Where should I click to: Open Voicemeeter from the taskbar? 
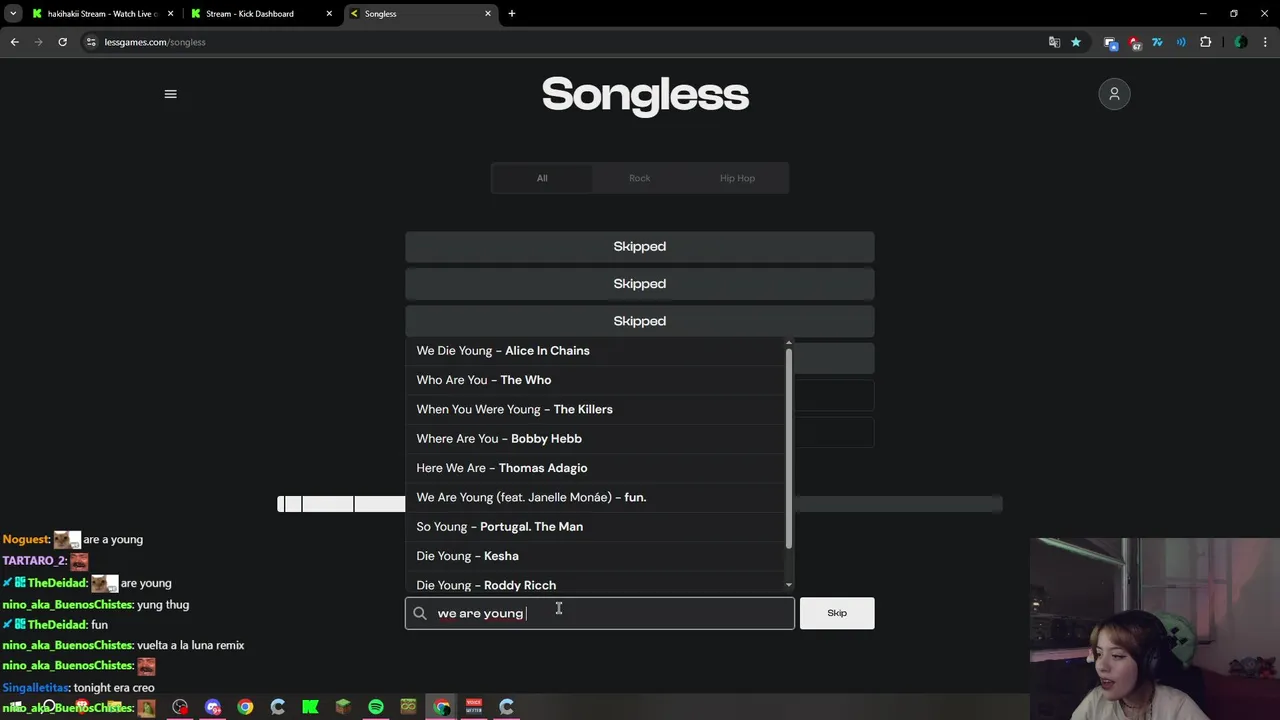(x=474, y=707)
